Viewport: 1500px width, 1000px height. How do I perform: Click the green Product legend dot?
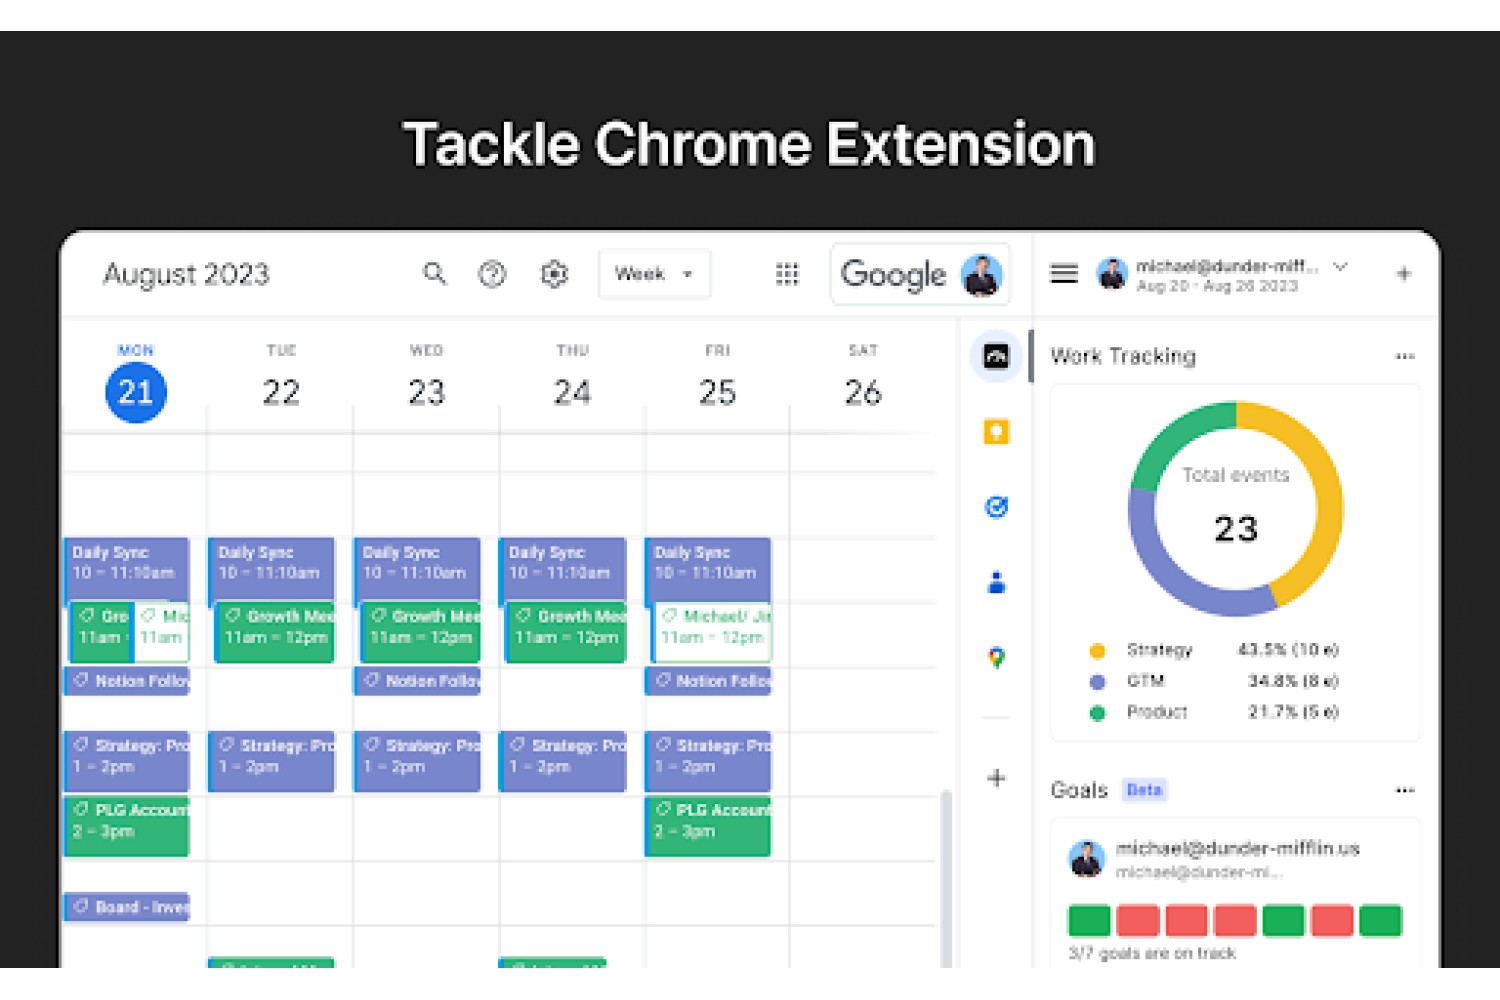click(x=1097, y=713)
